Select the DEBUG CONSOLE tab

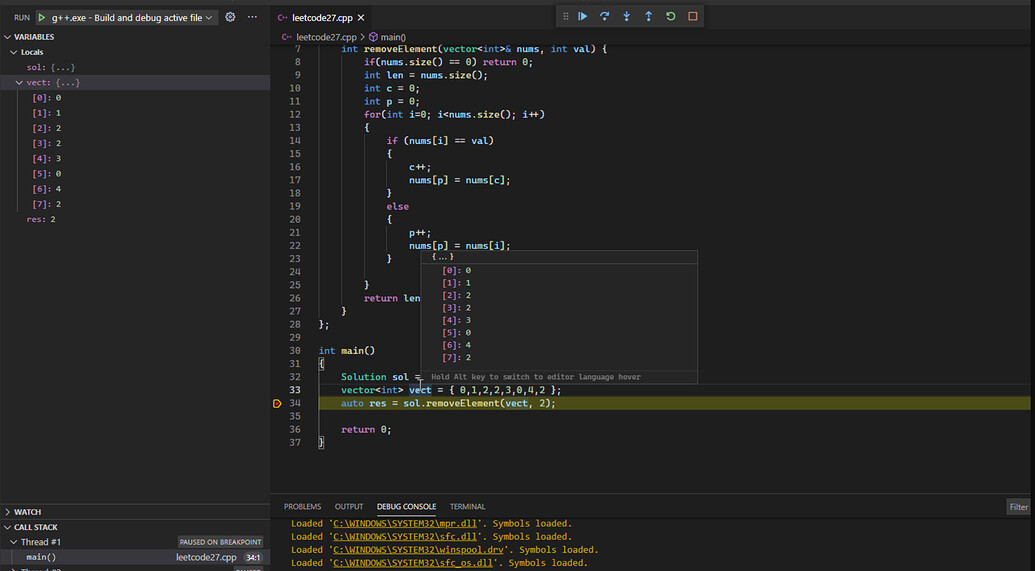click(x=406, y=506)
